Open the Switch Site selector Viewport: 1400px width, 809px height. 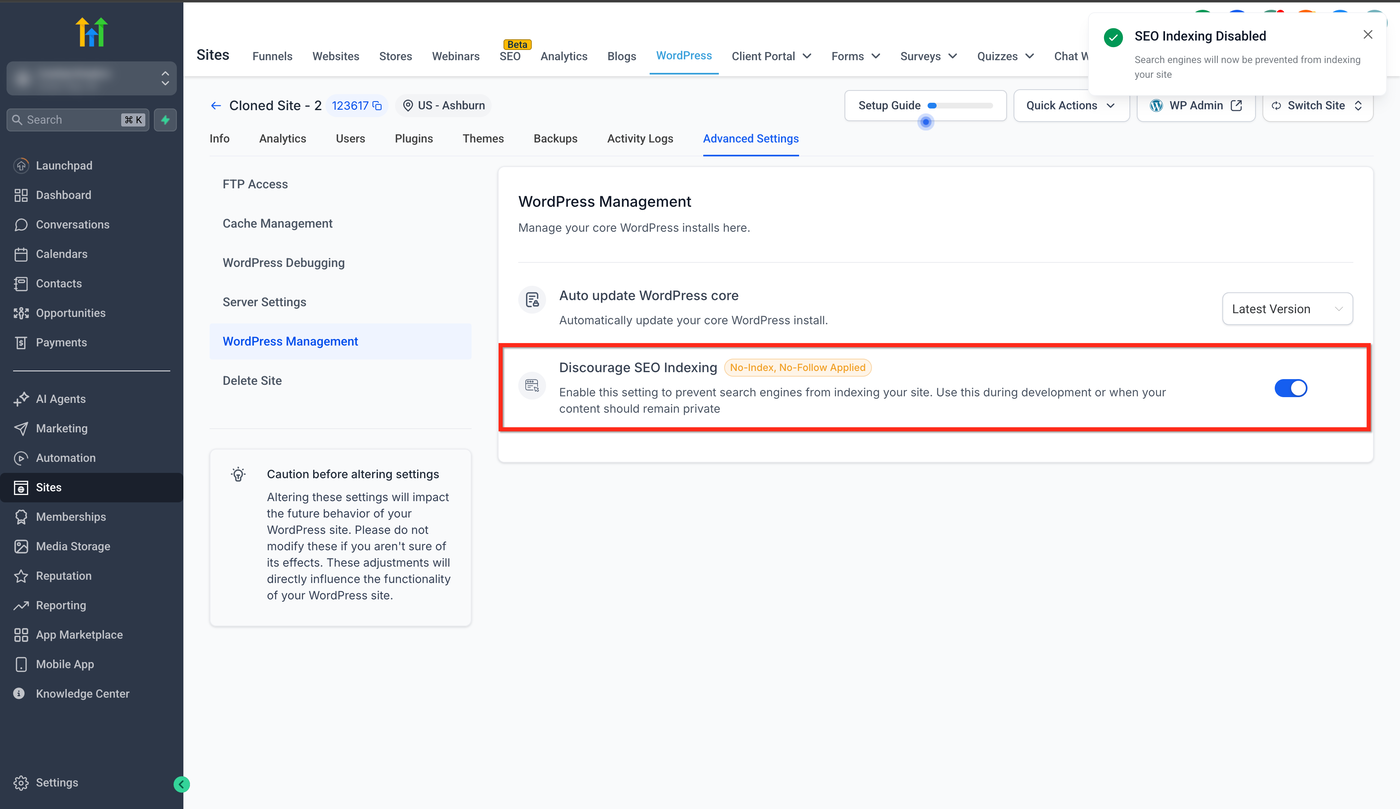point(1317,105)
